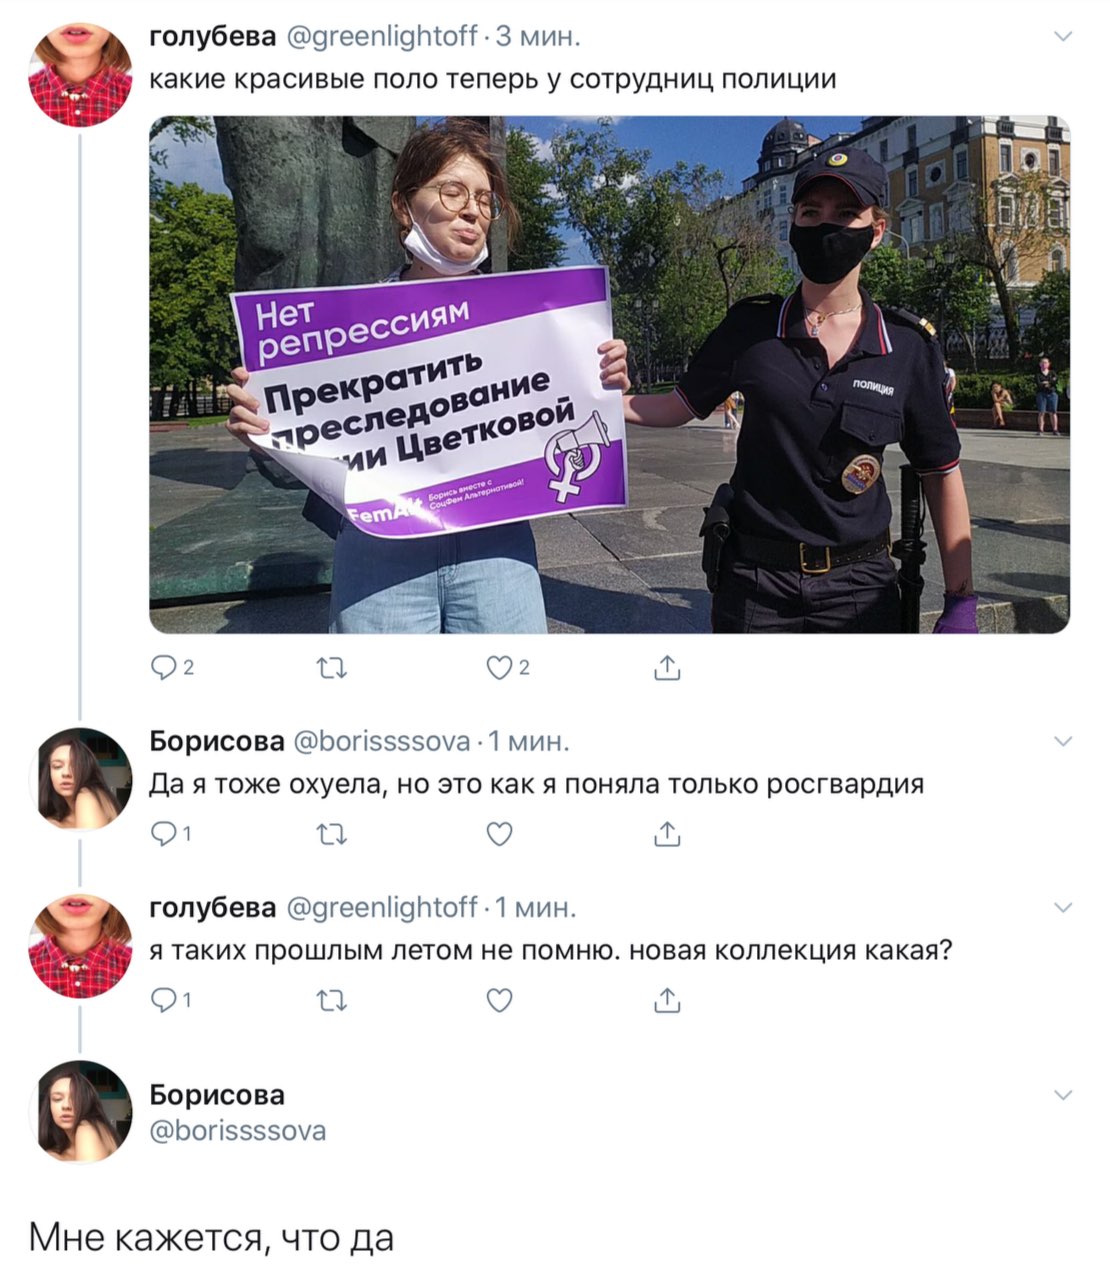1110x1280 pixels.
Task: Open options chevron on Борисова's росгвардия reply
Action: (x=1063, y=741)
